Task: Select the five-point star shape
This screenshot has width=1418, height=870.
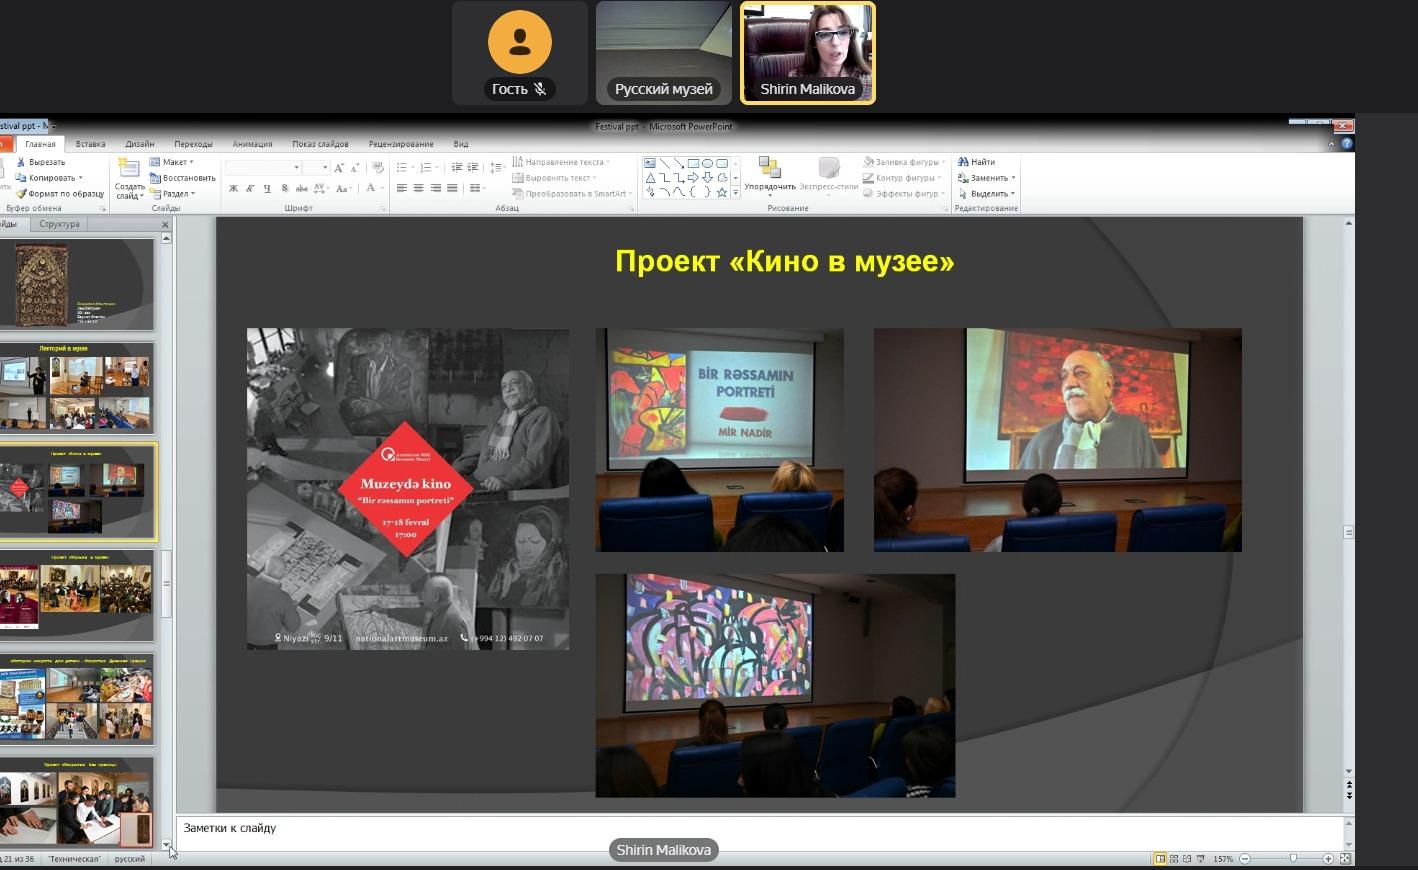Action: pos(722,192)
